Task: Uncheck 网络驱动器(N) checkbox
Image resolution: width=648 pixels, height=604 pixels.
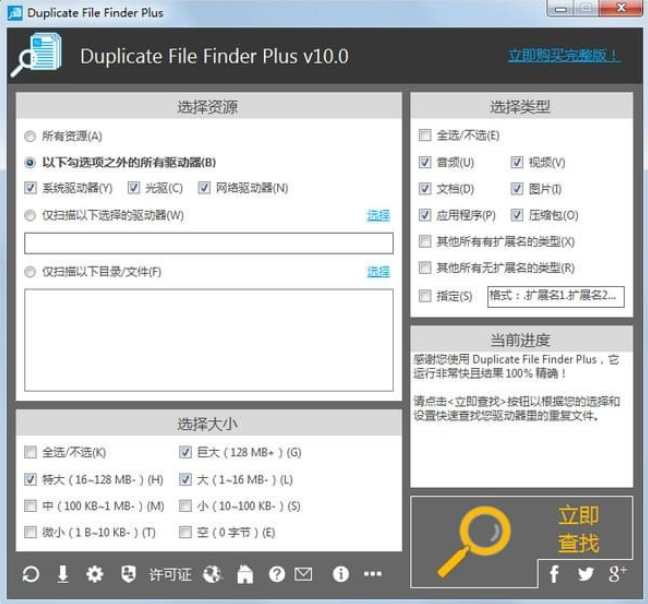Action: click(204, 188)
